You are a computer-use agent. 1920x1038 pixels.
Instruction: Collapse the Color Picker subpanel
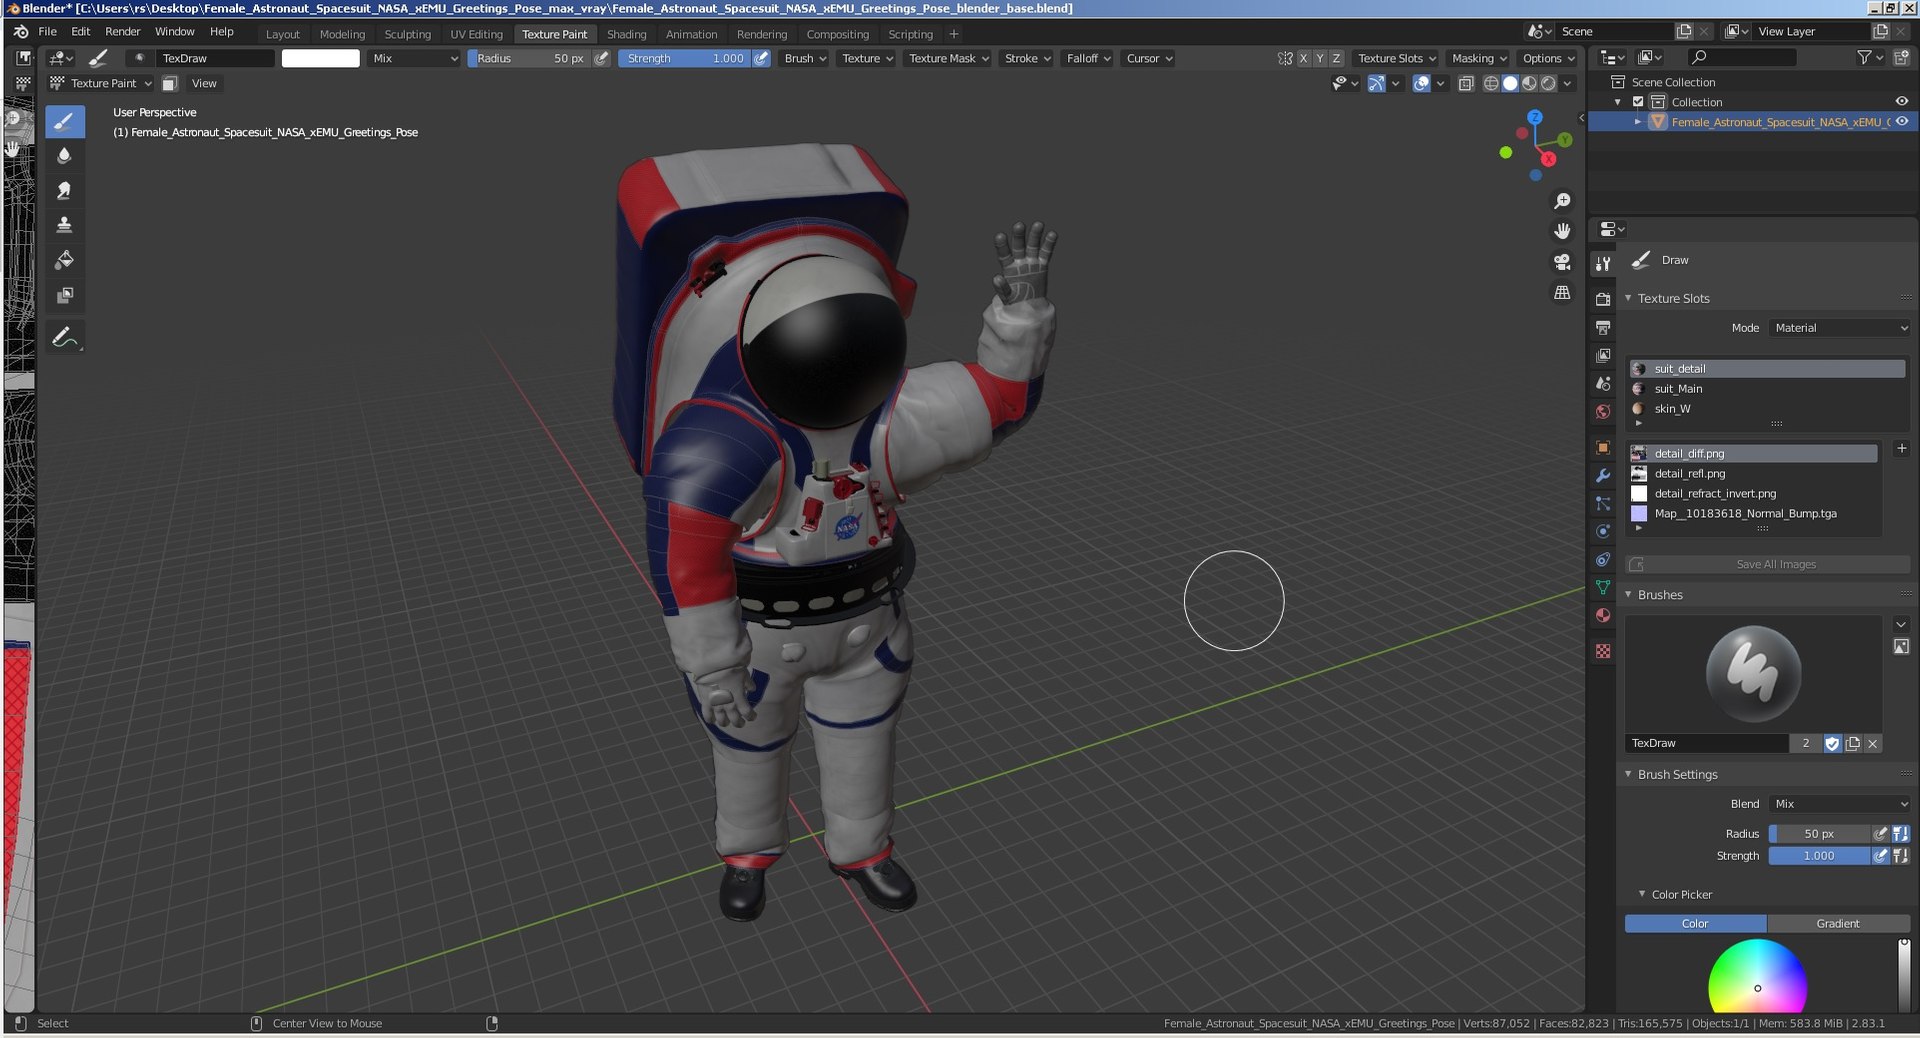1642,894
